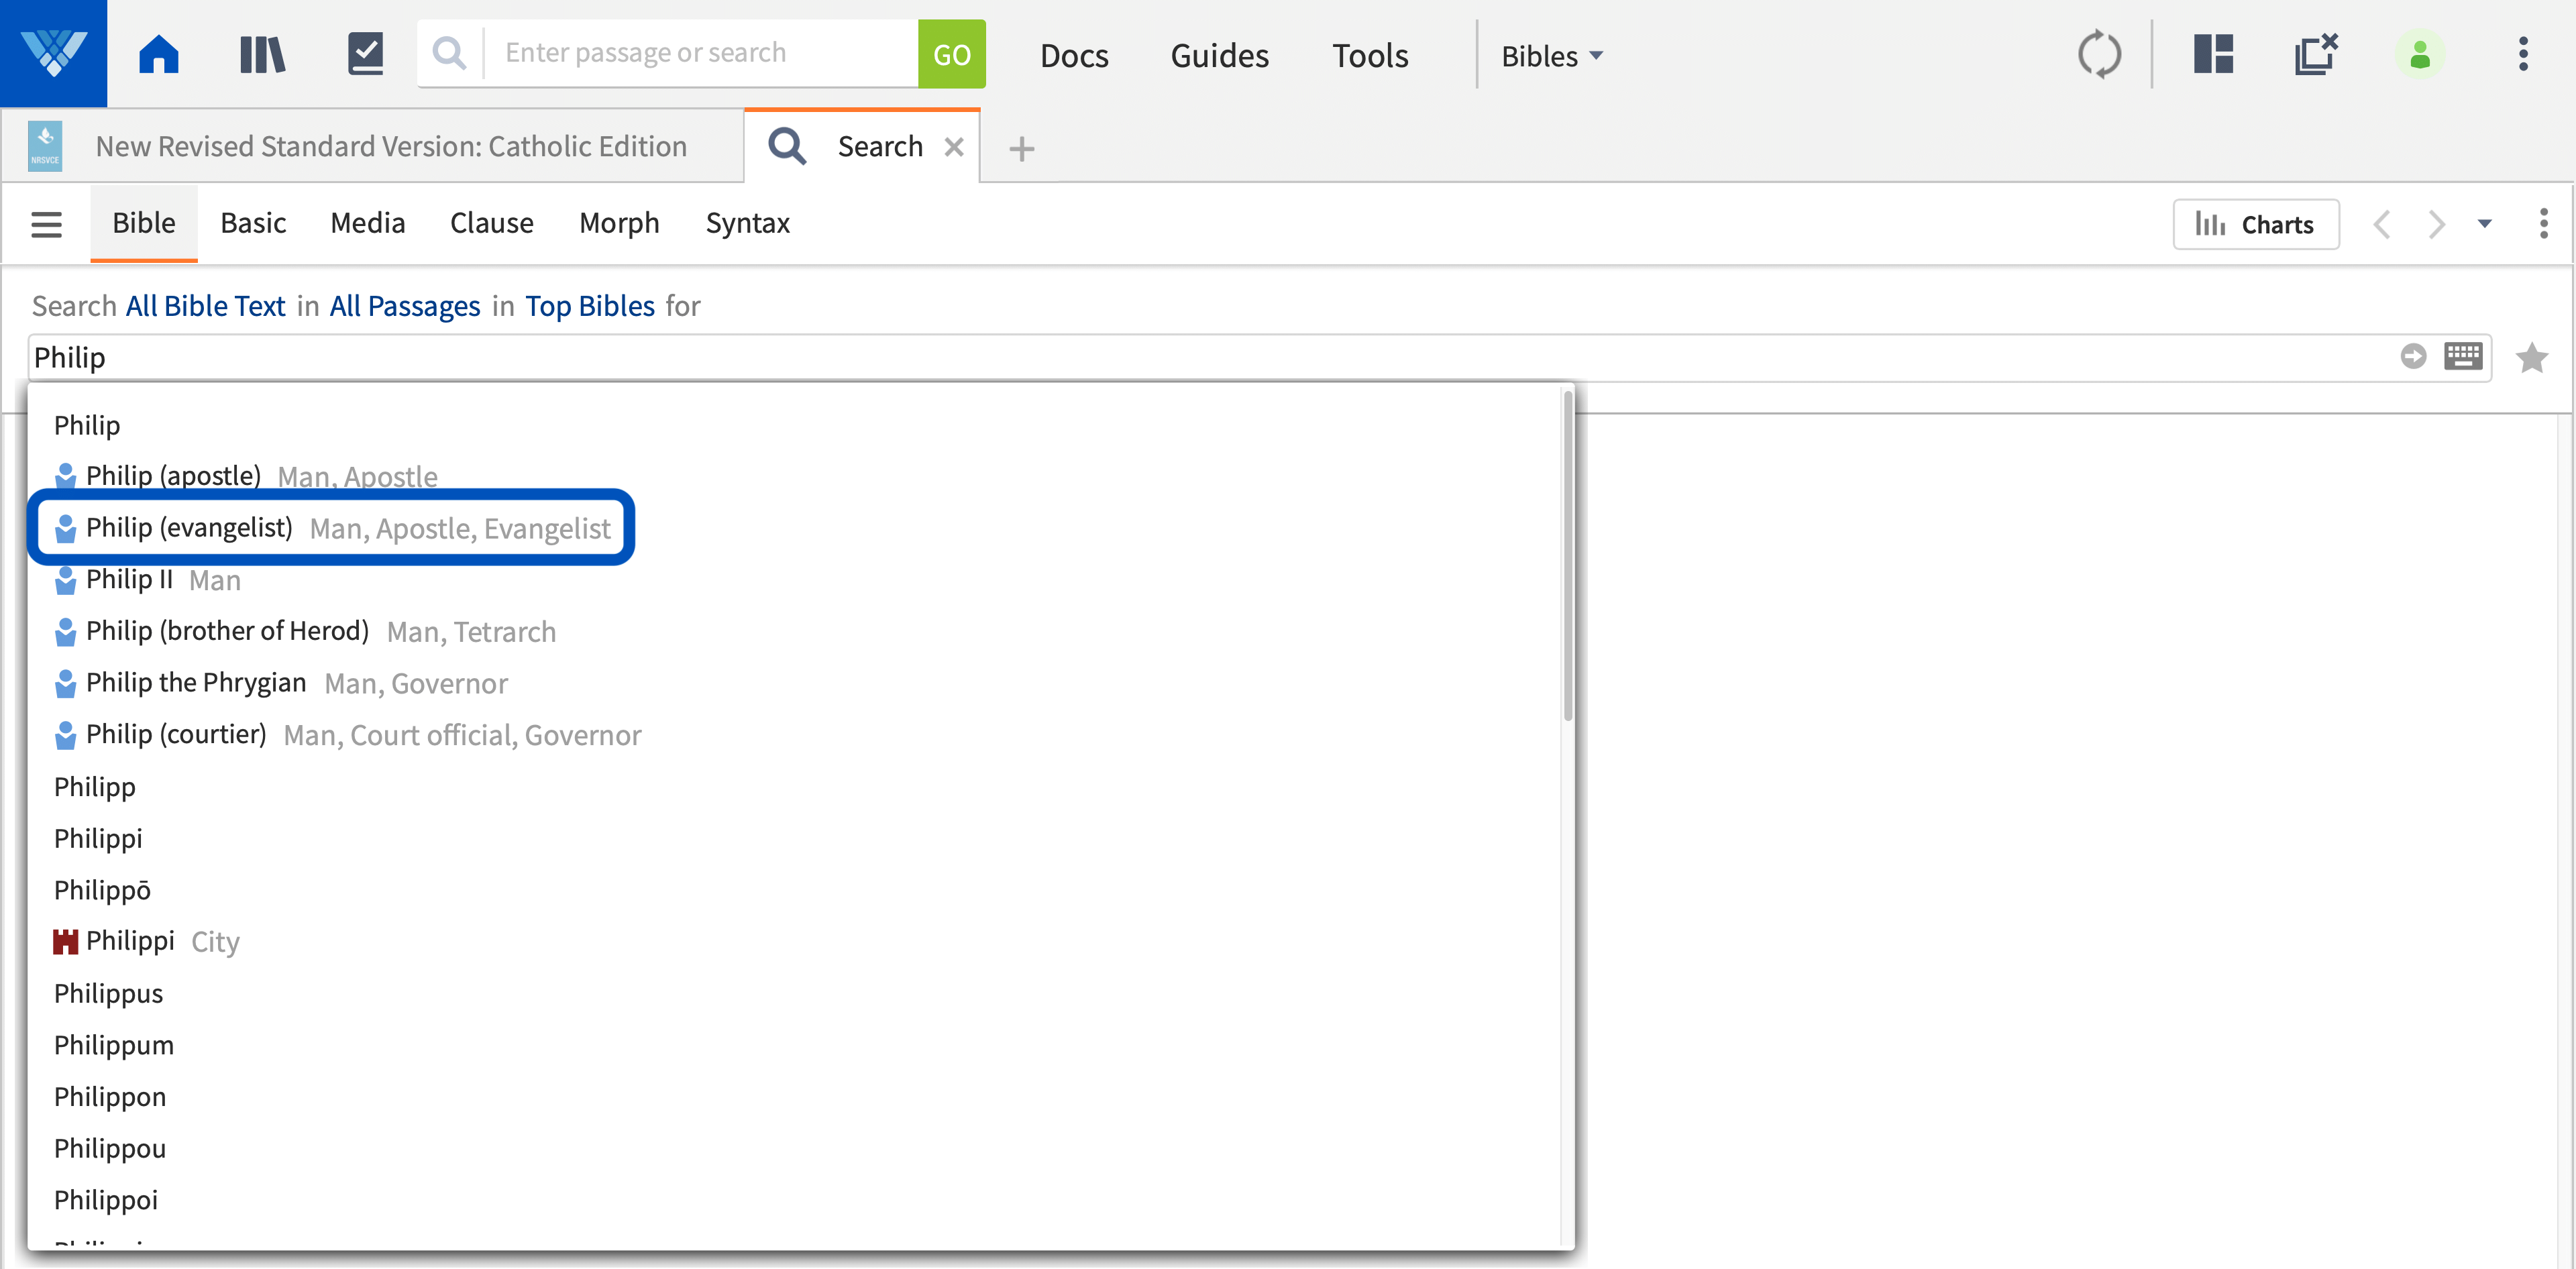Select the Syntax search type
Image resolution: width=2576 pixels, height=1269 pixels.
[x=747, y=223]
